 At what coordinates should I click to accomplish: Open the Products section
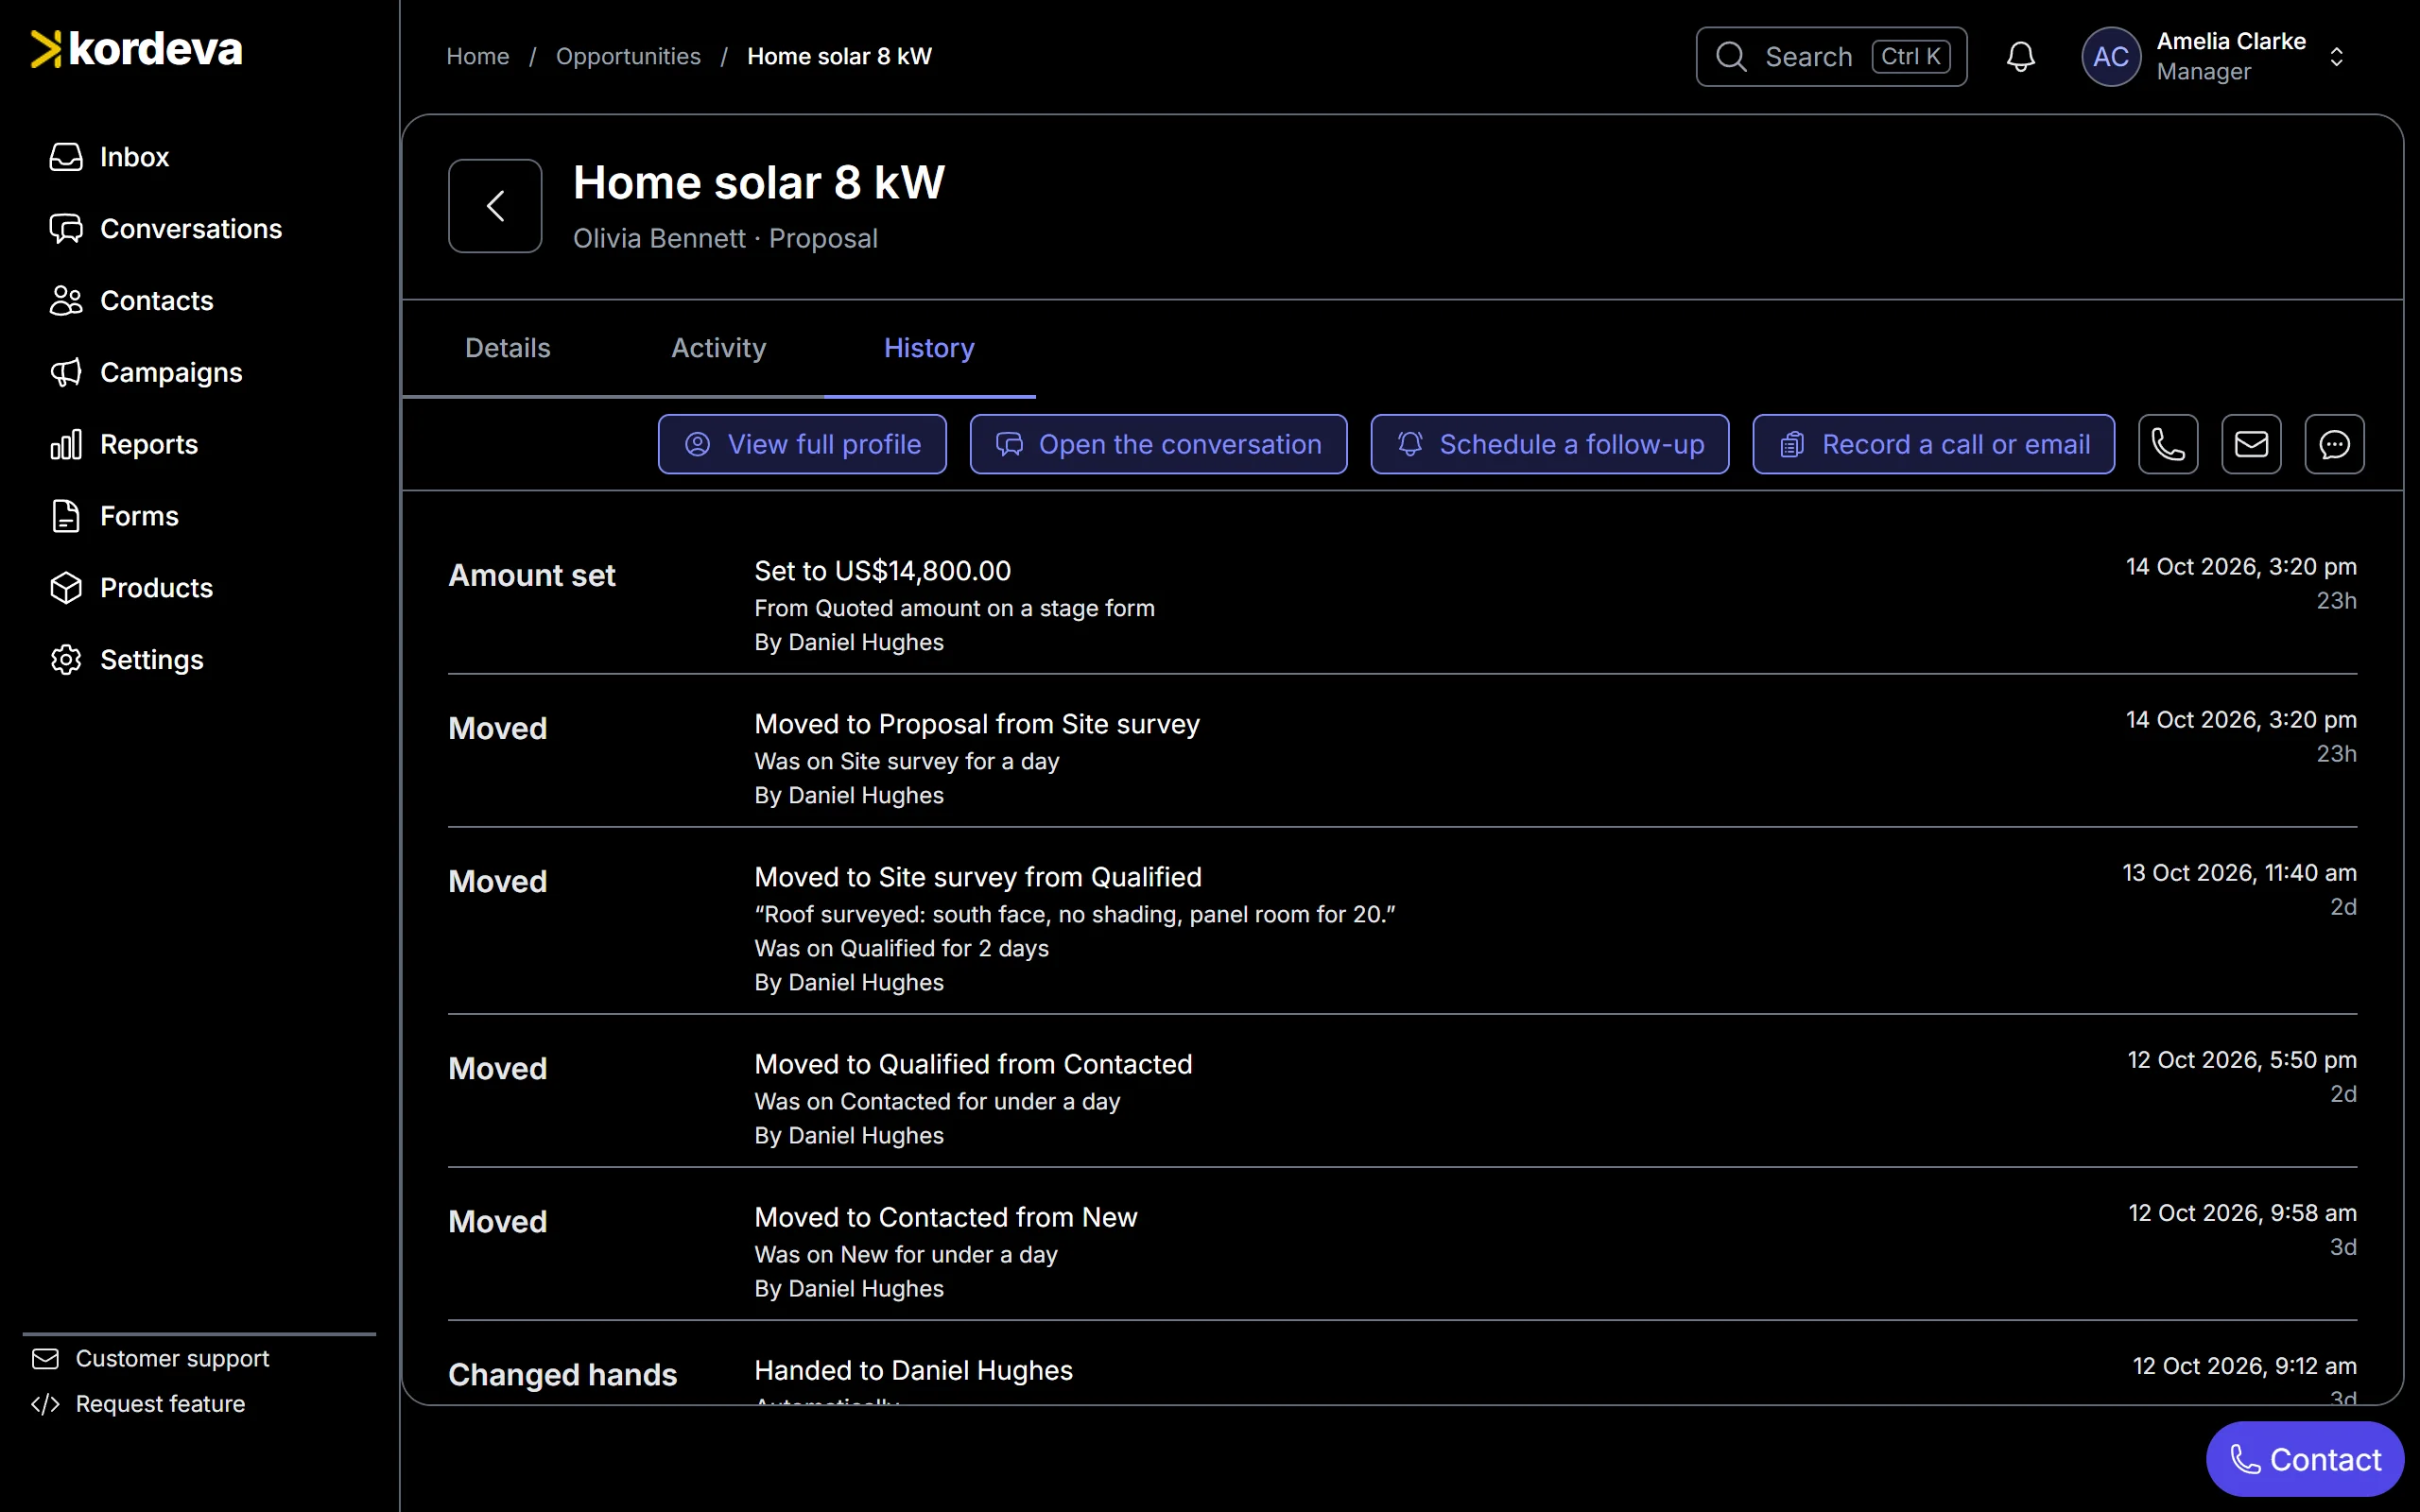[x=132, y=589]
